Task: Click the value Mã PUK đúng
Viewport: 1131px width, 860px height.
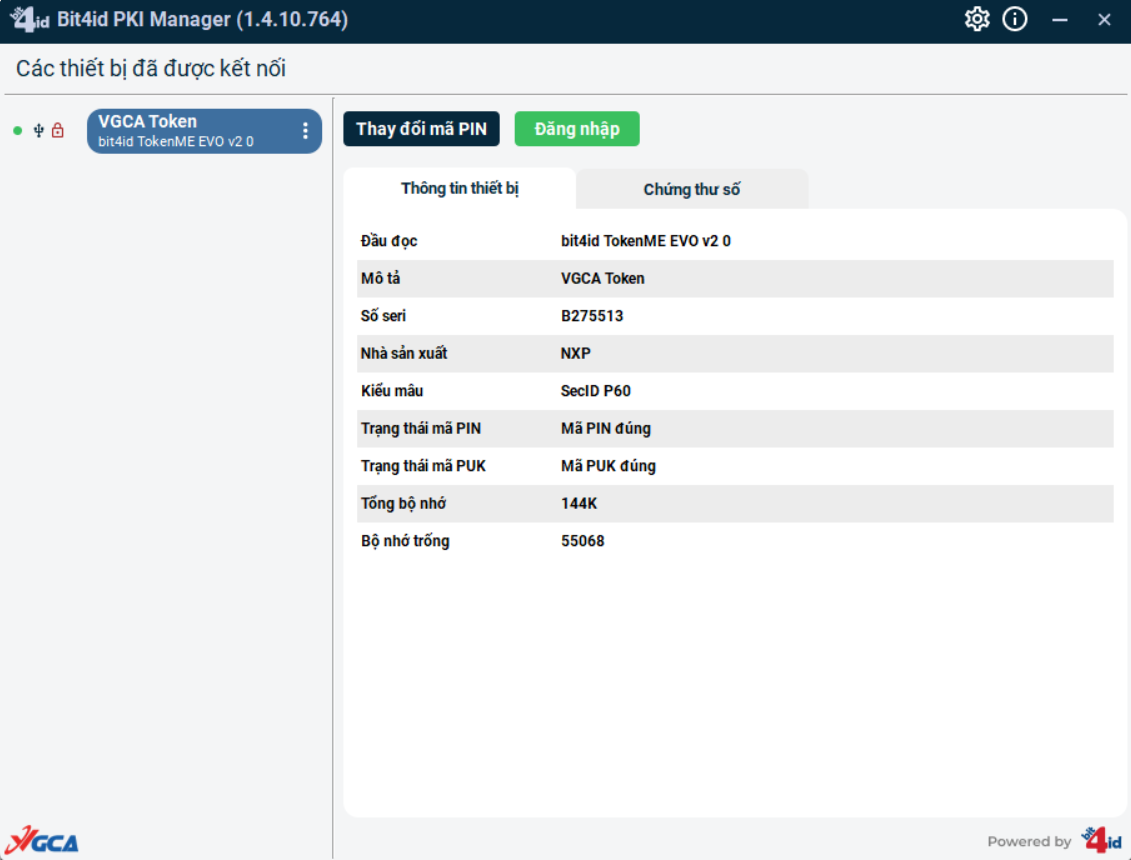Action: 608,466
